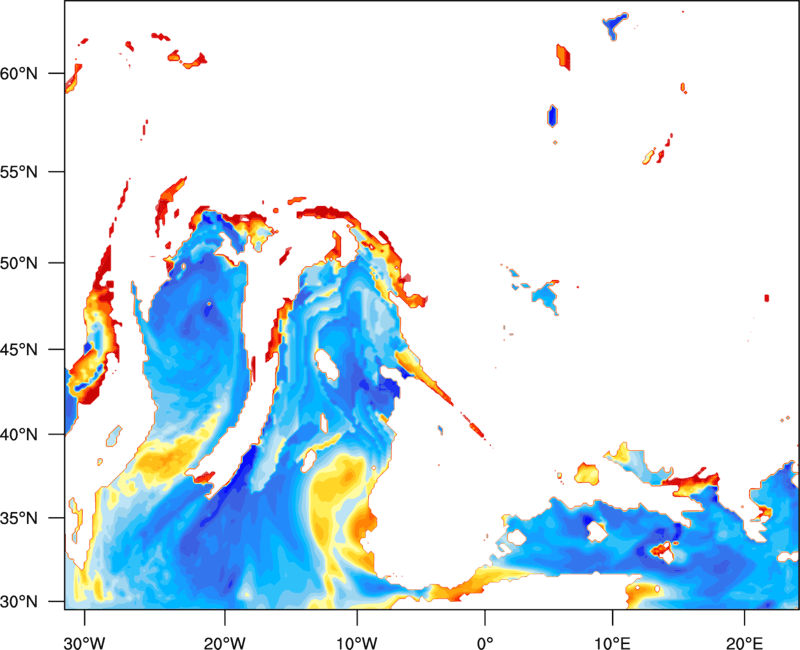Click the 30°N latitude label

19,602
